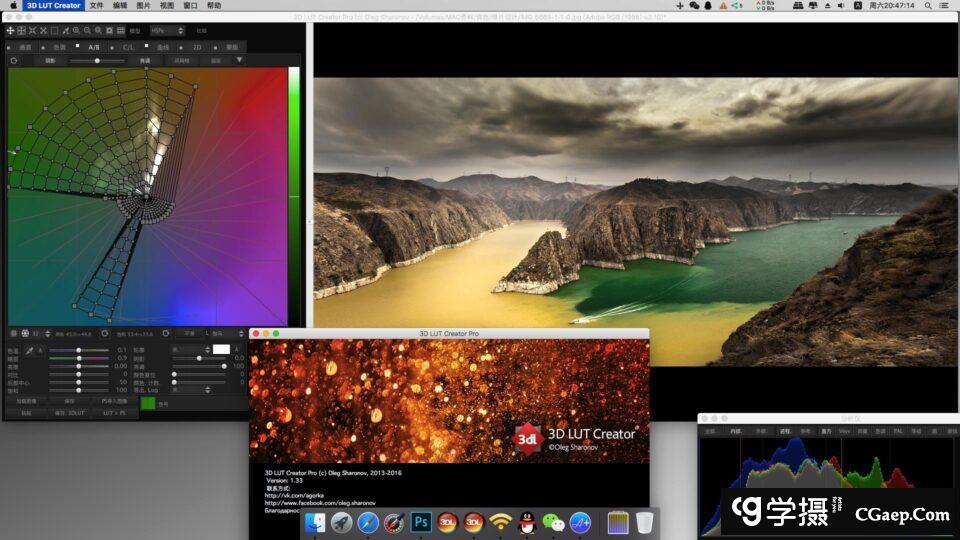Viewport: 960px width, 540px height.
Task: Click the rectangle selection tool icon
Action: [54, 31]
